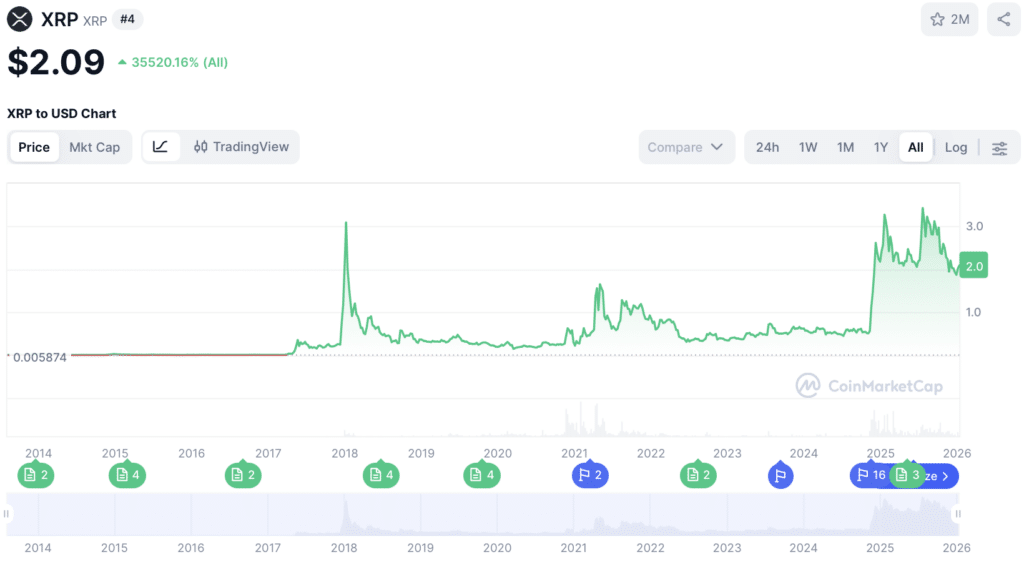1024x572 pixels.
Task: Select 1W time range
Action: (808, 147)
